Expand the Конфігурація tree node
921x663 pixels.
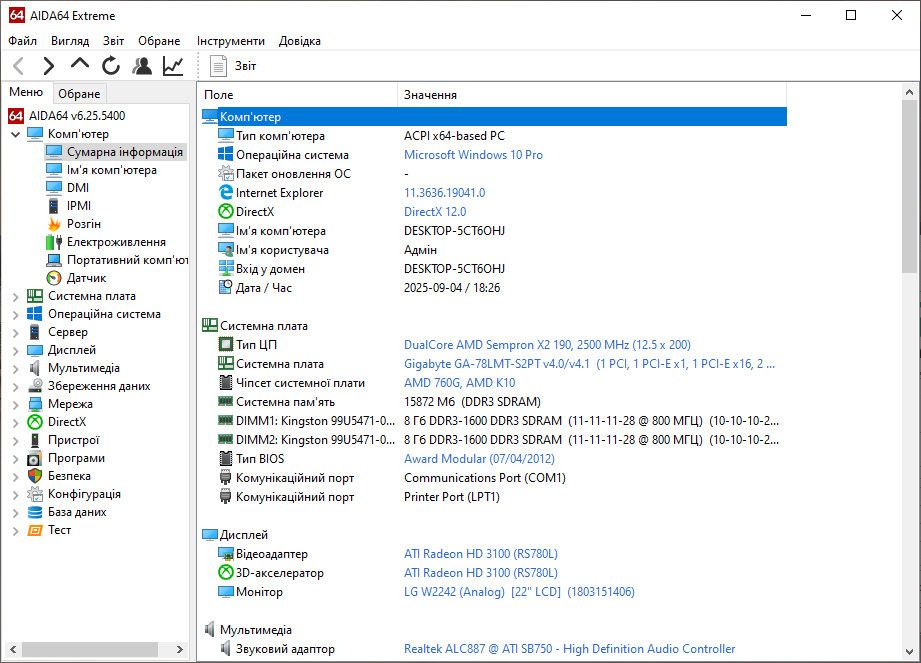tap(16, 494)
